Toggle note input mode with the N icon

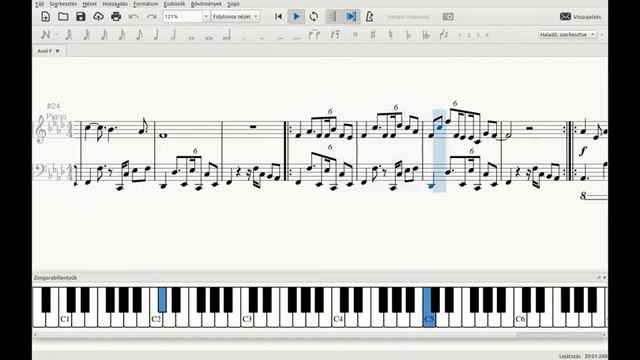(x=45, y=35)
